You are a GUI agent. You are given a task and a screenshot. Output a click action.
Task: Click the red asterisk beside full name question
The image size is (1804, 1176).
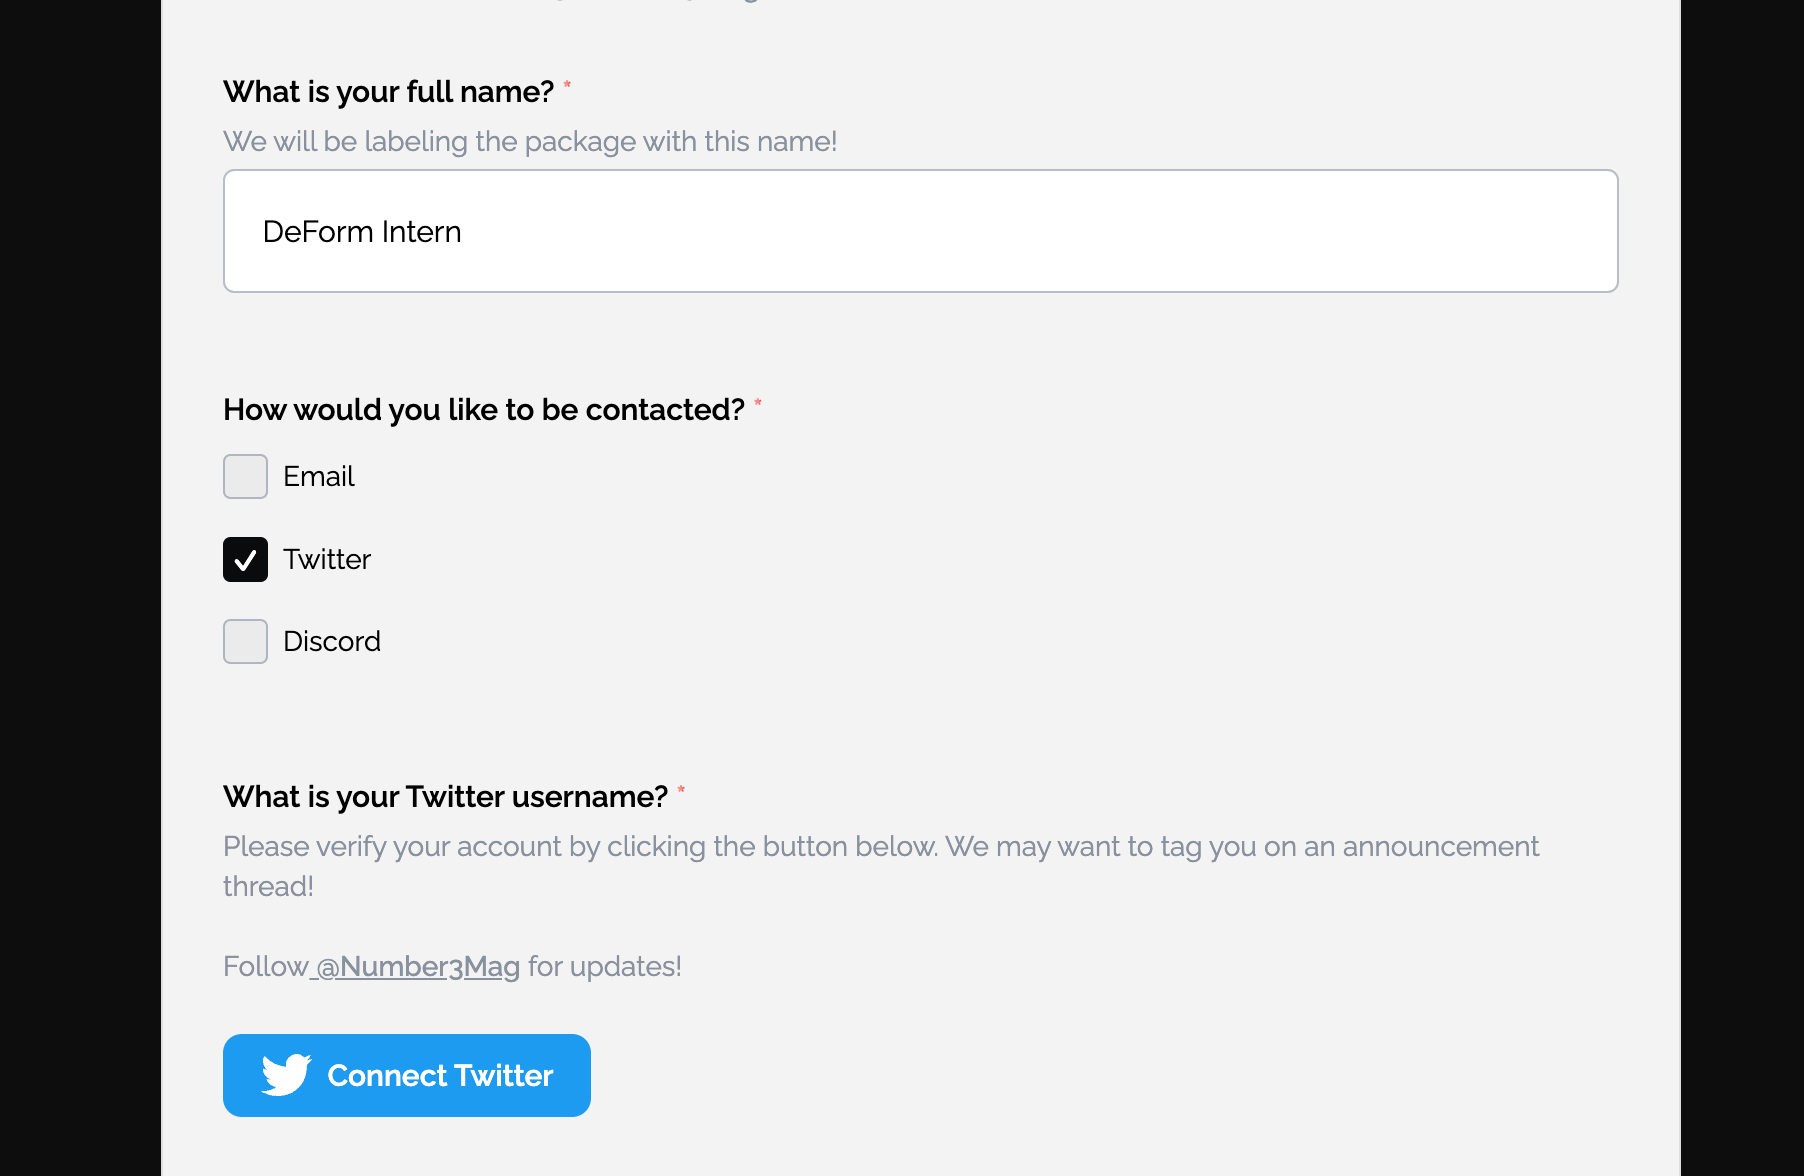567,85
